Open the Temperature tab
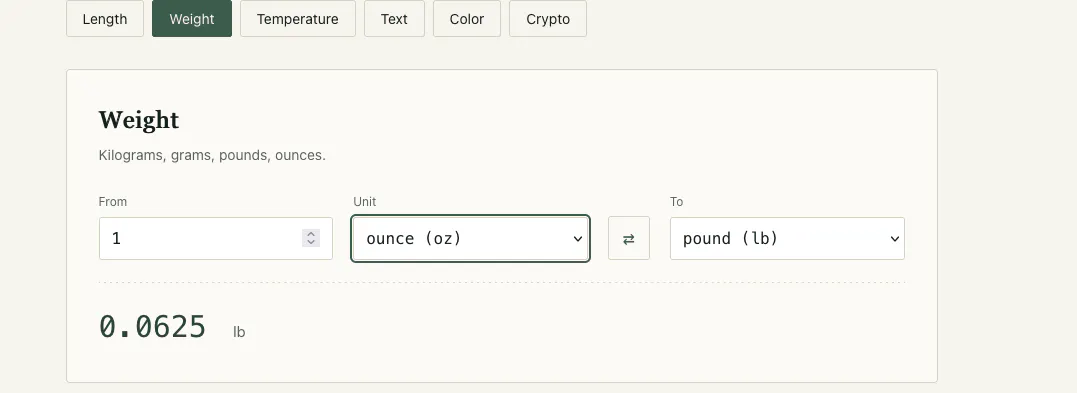Viewport: 1077px width, 393px height. 297,19
